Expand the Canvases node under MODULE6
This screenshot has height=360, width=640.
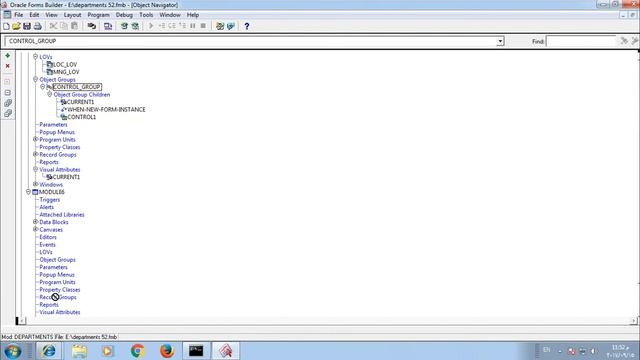36,229
